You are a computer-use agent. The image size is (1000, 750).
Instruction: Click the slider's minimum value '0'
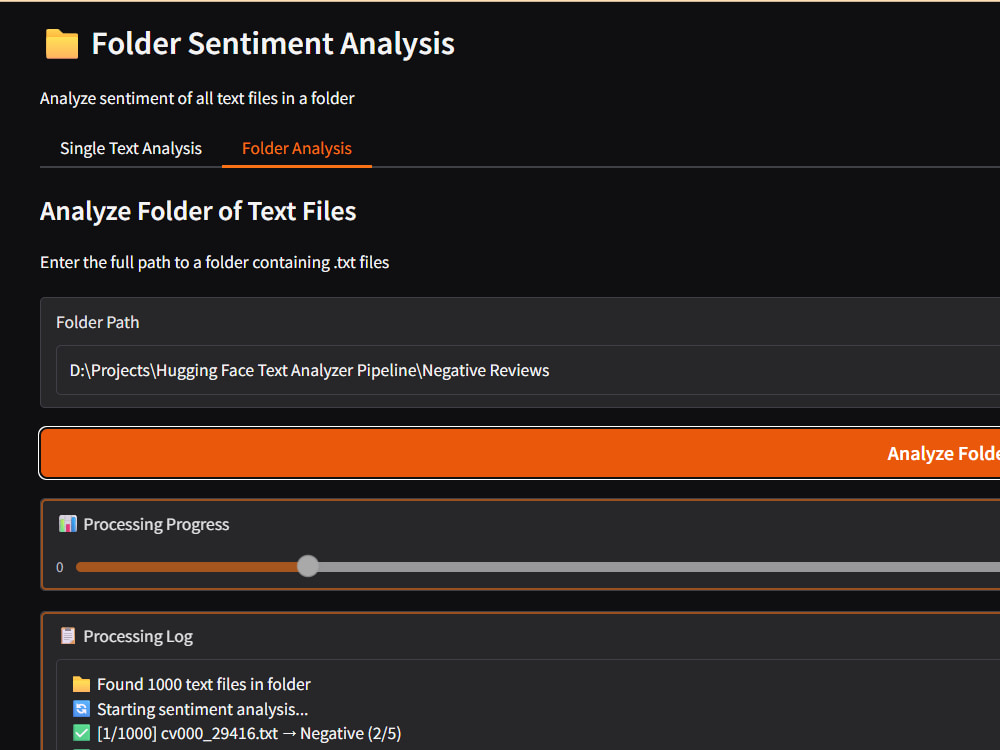click(x=60, y=567)
